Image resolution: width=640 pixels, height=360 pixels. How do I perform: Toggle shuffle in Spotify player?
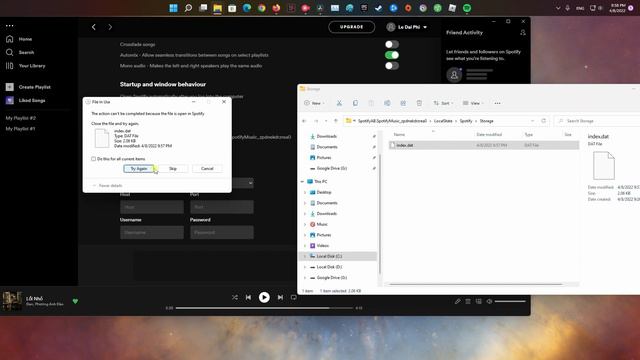click(x=235, y=298)
